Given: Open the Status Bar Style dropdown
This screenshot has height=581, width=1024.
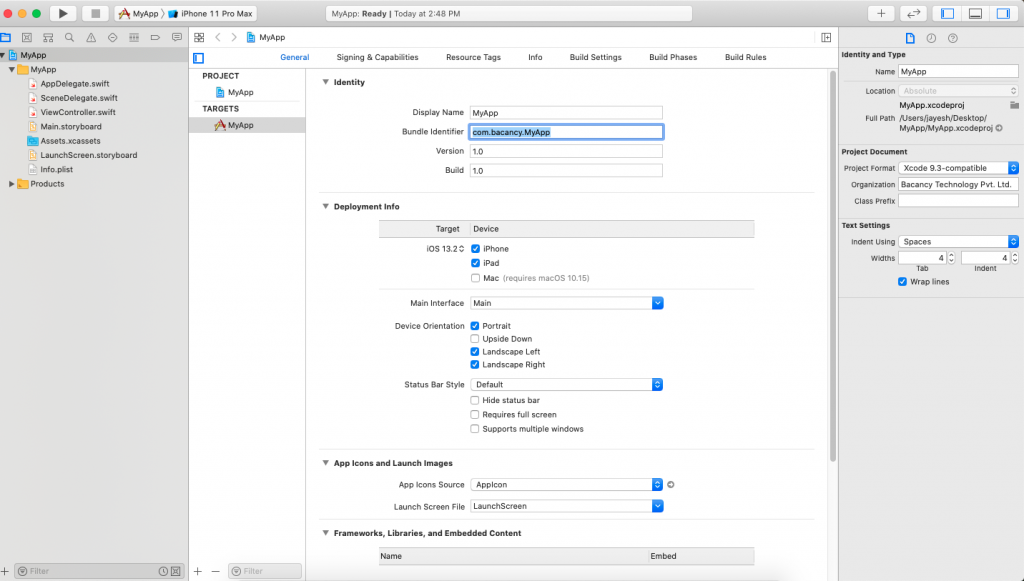Looking at the screenshot, I should 656,384.
